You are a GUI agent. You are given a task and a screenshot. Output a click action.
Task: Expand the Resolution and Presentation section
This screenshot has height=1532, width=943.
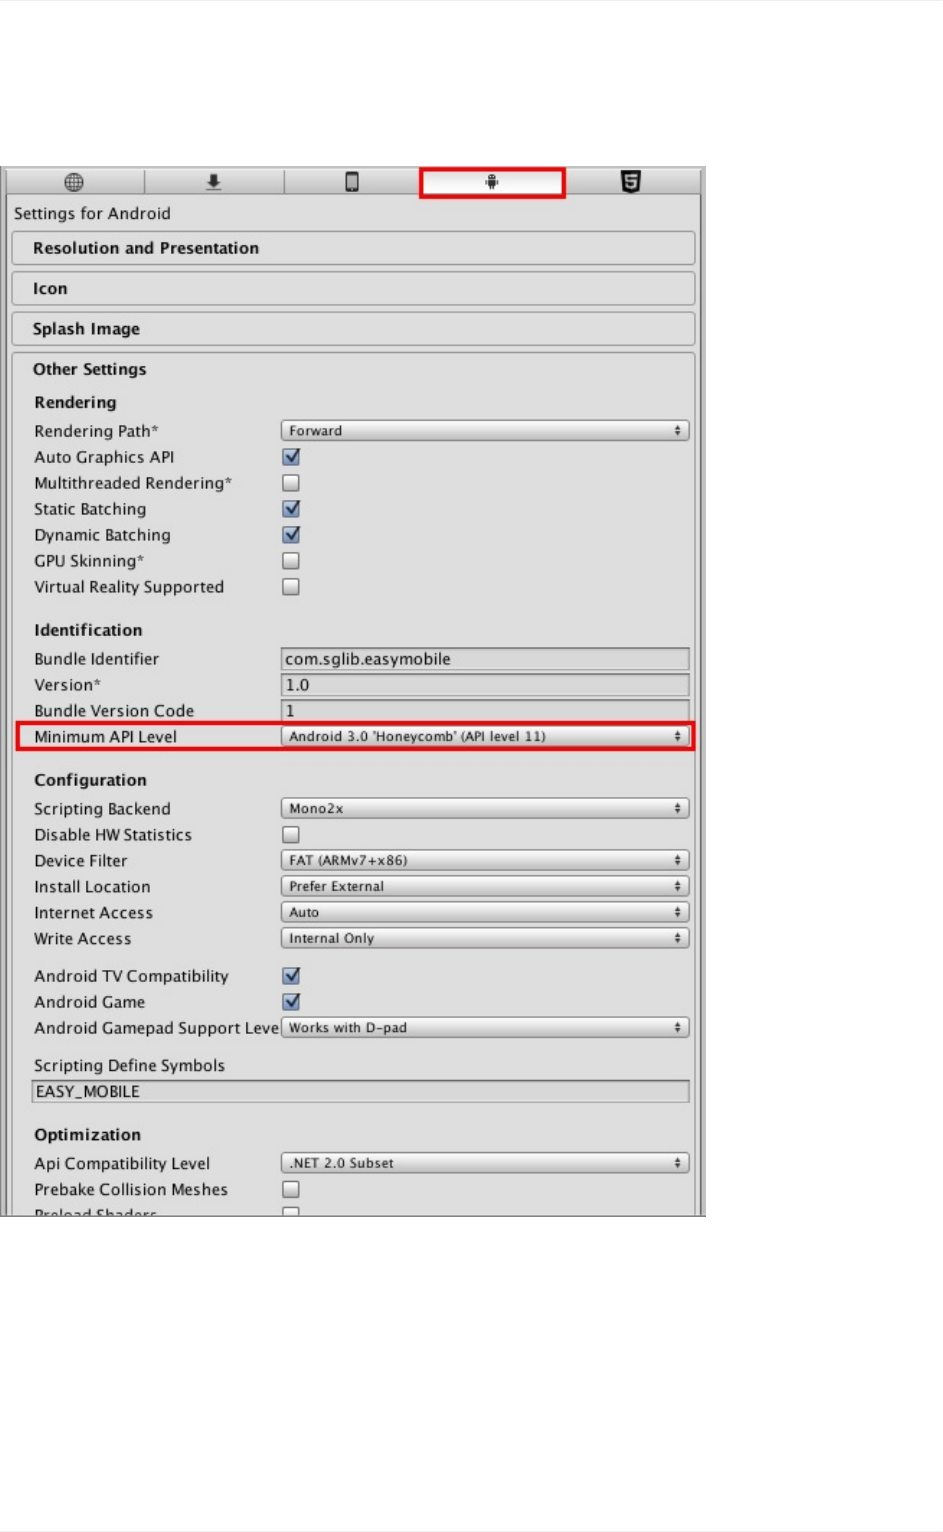point(353,248)
